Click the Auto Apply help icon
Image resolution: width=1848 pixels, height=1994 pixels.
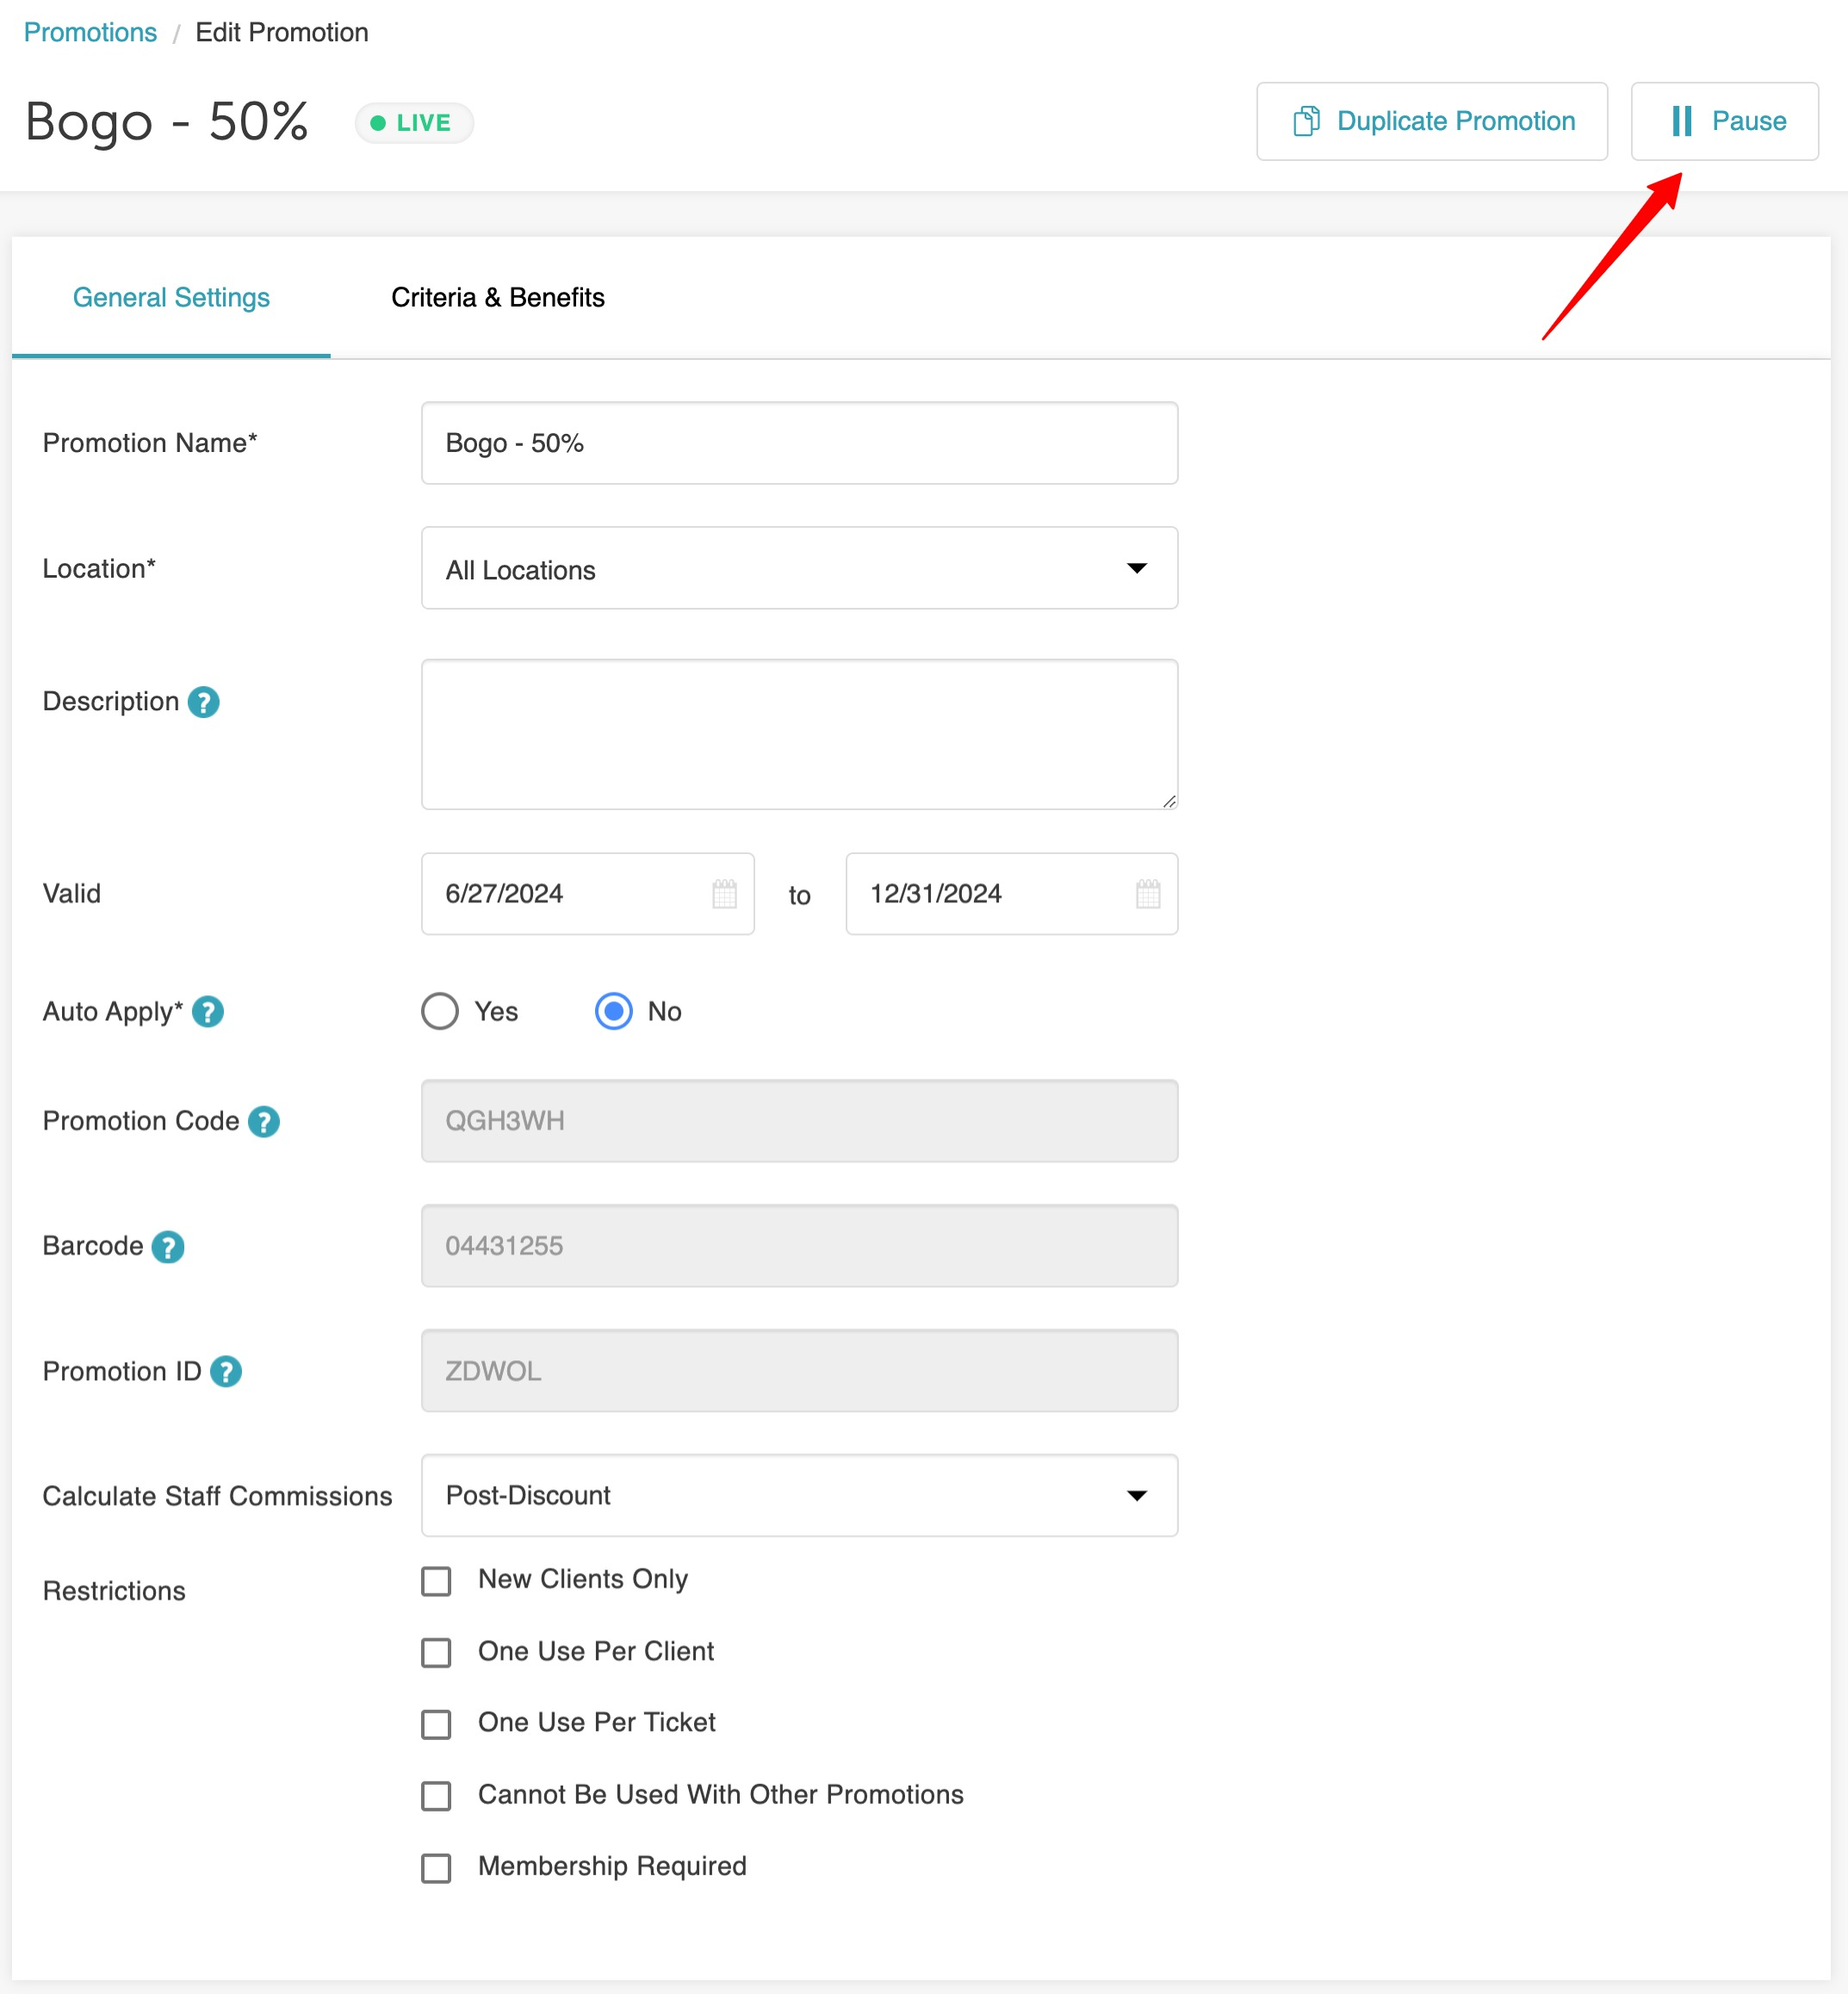pyautogui.click(x=208, y=1012)
